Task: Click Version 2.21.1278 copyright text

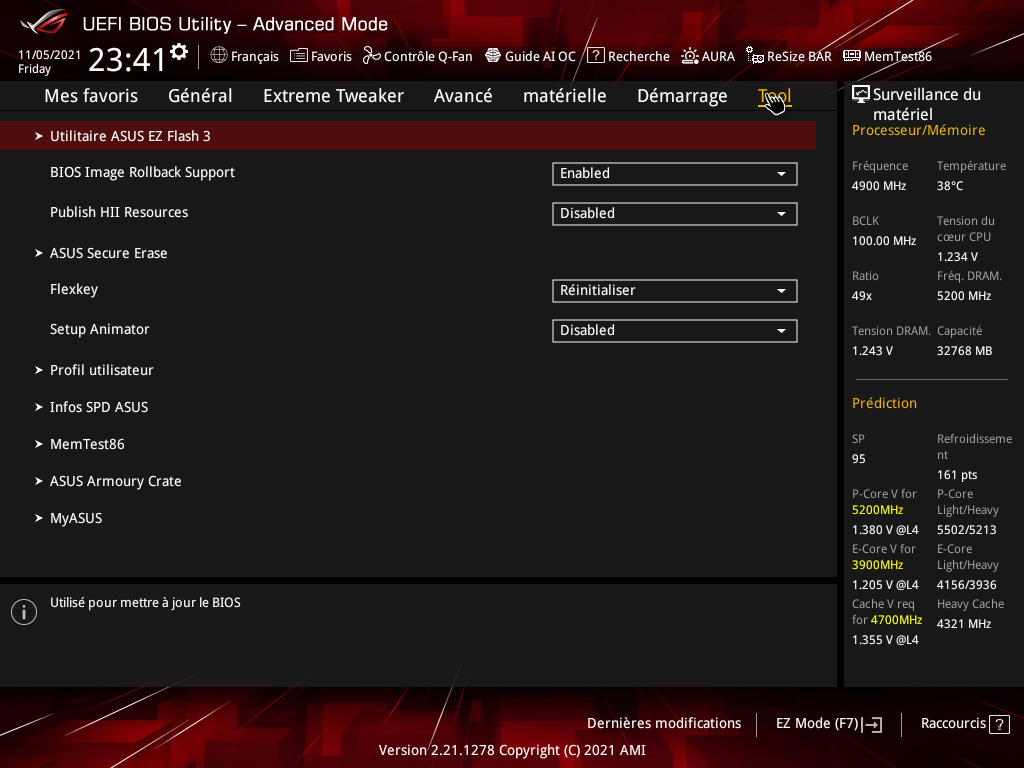Action: click(x=512, y=750)
